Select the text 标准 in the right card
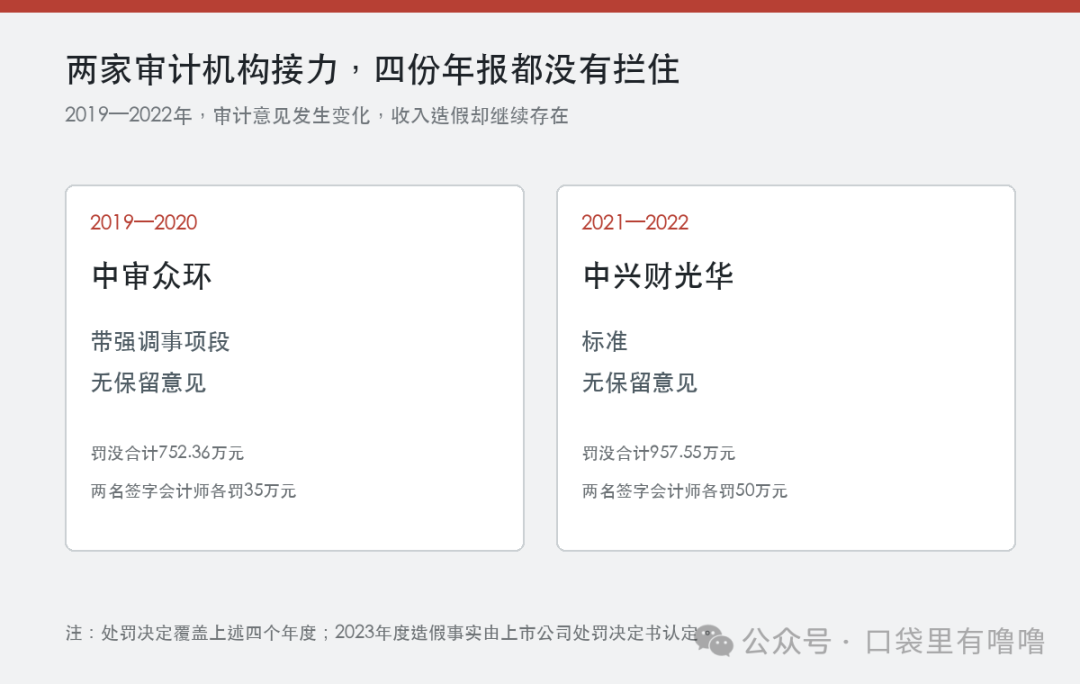1080x684 pixels. [x=605, y=342]
